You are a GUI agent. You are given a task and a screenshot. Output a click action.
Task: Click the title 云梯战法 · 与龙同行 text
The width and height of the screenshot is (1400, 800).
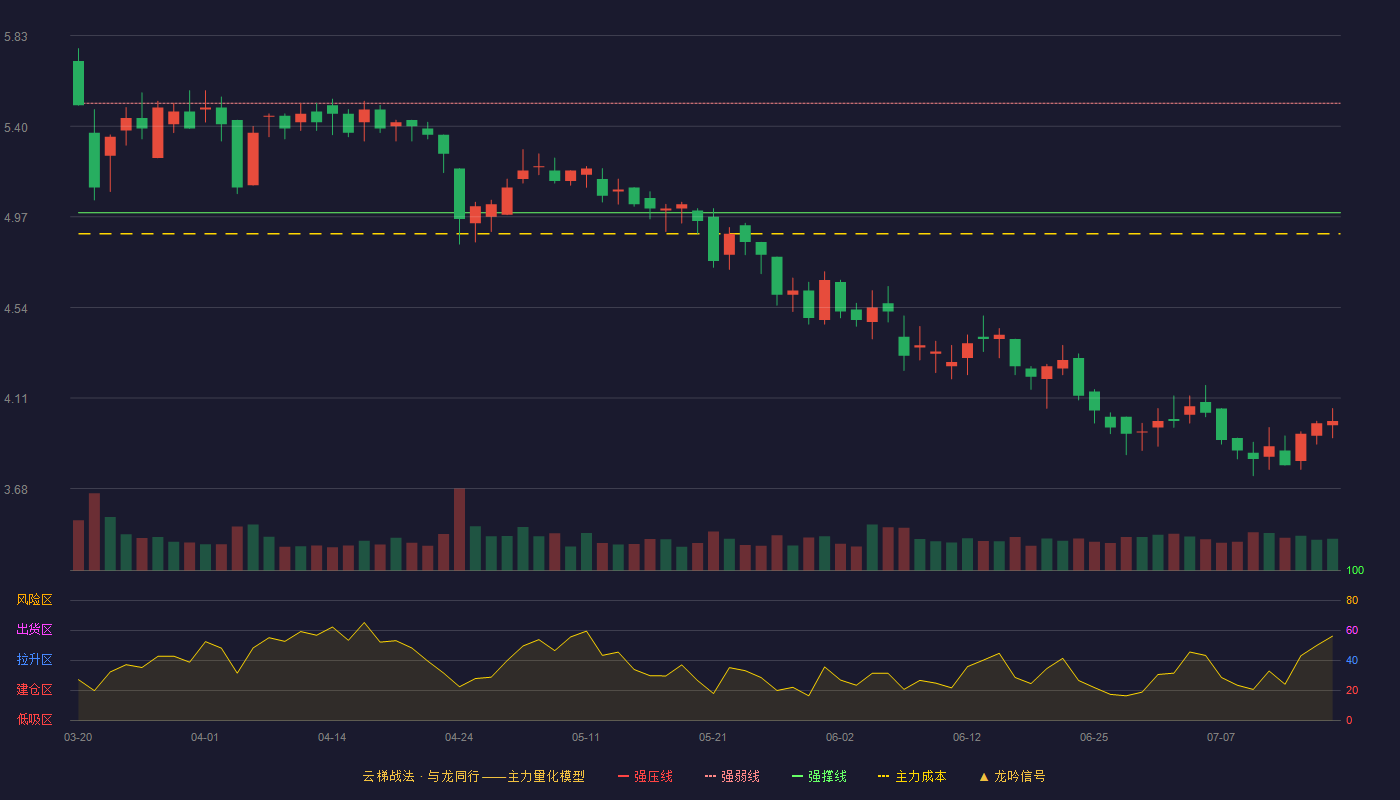(x=420, y=776)
